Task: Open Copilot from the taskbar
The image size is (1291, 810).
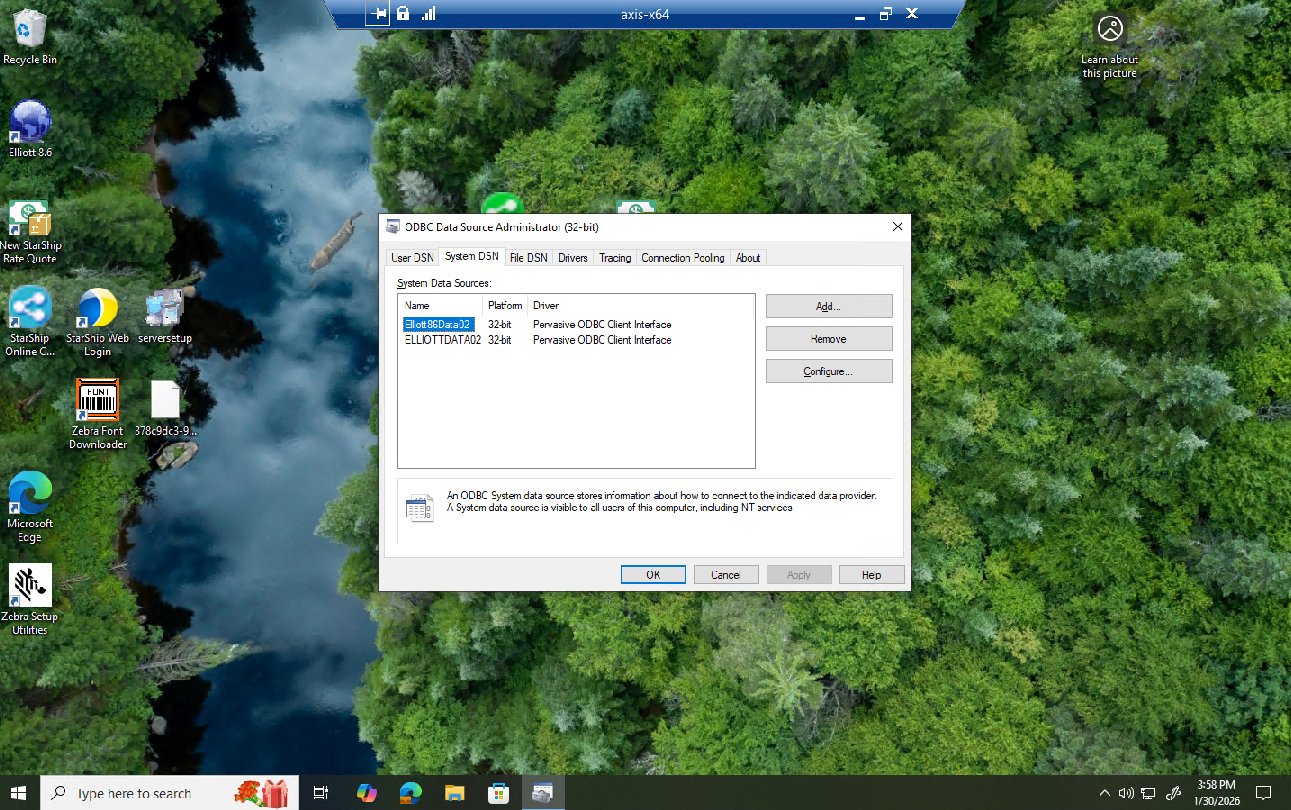Action: [x=367, y=793]
